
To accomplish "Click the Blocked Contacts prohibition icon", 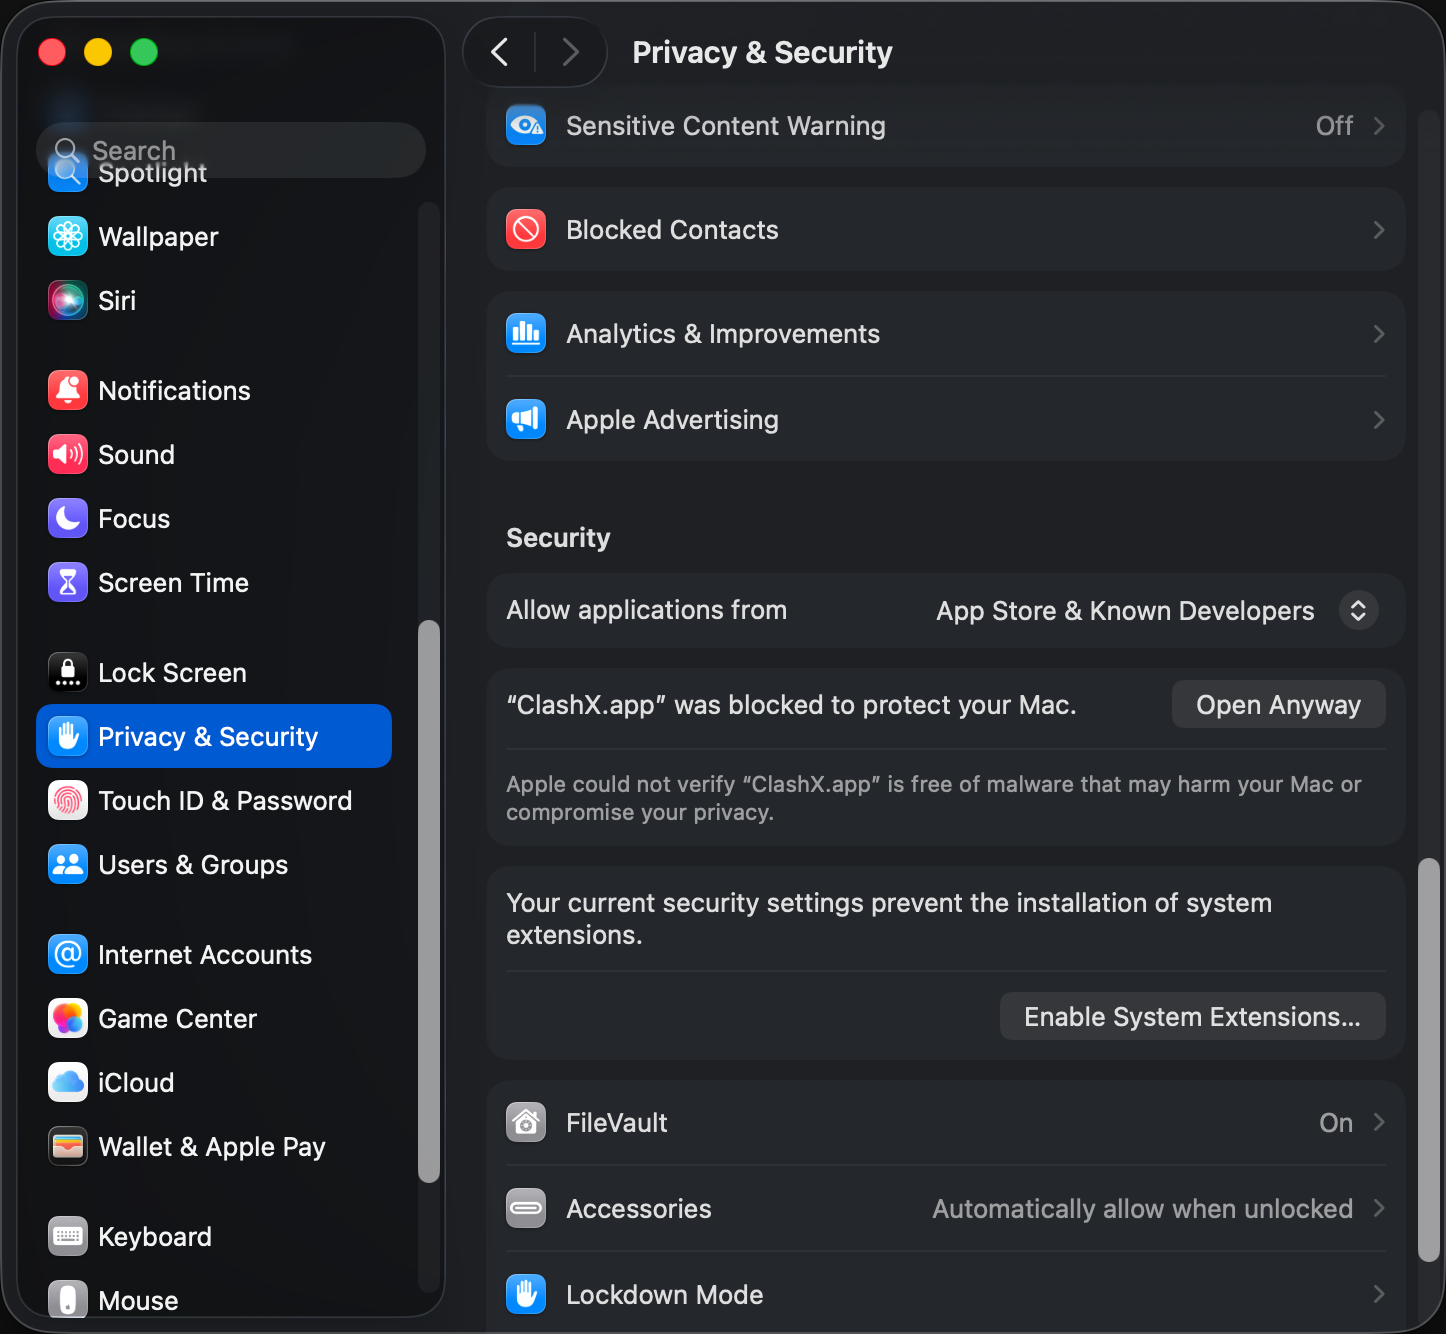I will 525,229.
